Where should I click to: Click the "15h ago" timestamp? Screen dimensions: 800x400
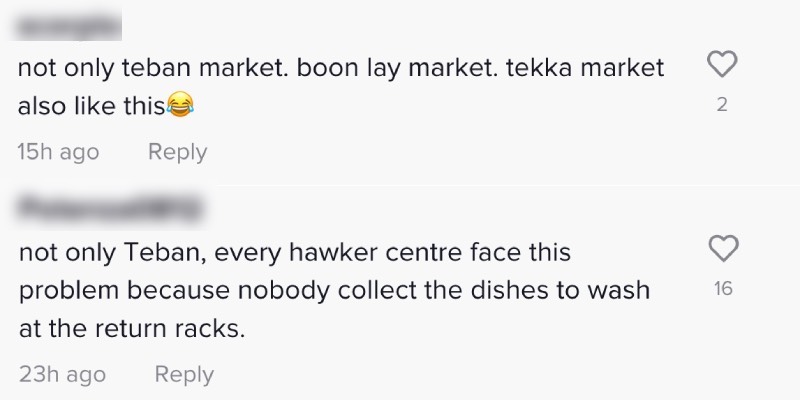click(59, 152)
